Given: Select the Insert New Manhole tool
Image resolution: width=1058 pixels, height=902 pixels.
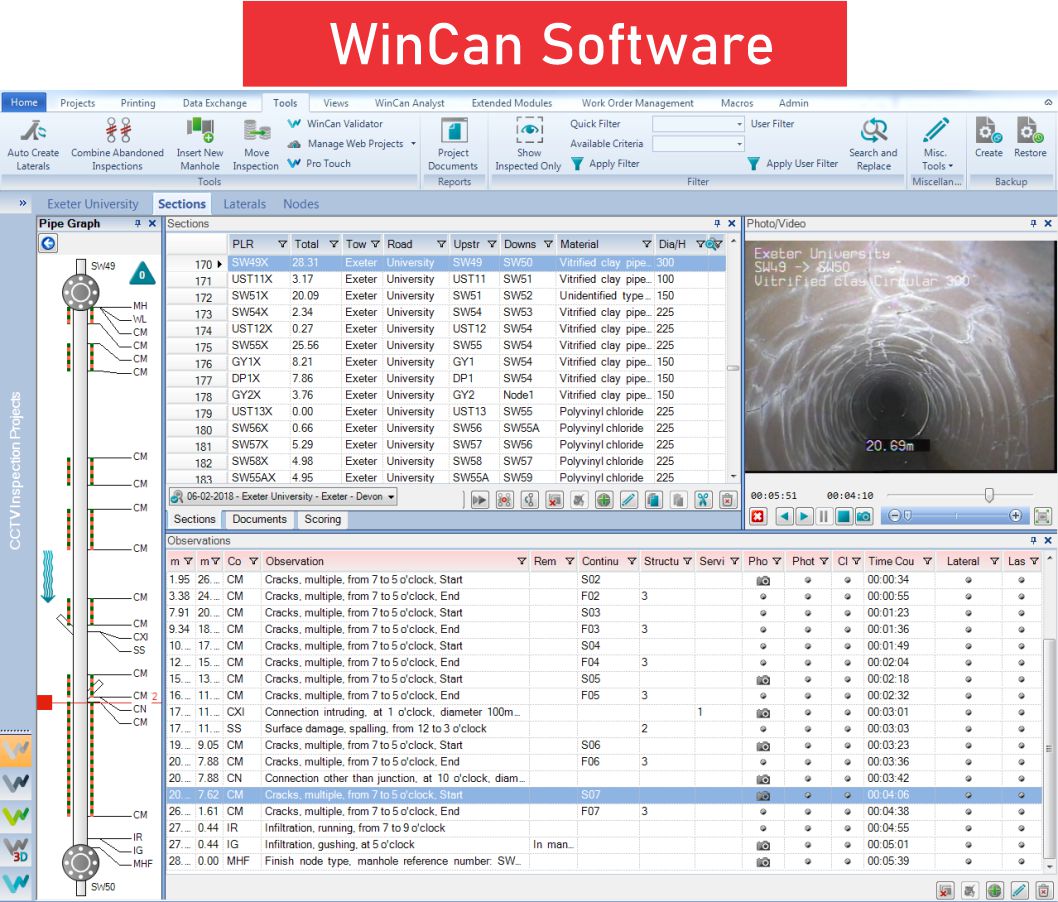Looking at the screenshot, I should [200, 130].
